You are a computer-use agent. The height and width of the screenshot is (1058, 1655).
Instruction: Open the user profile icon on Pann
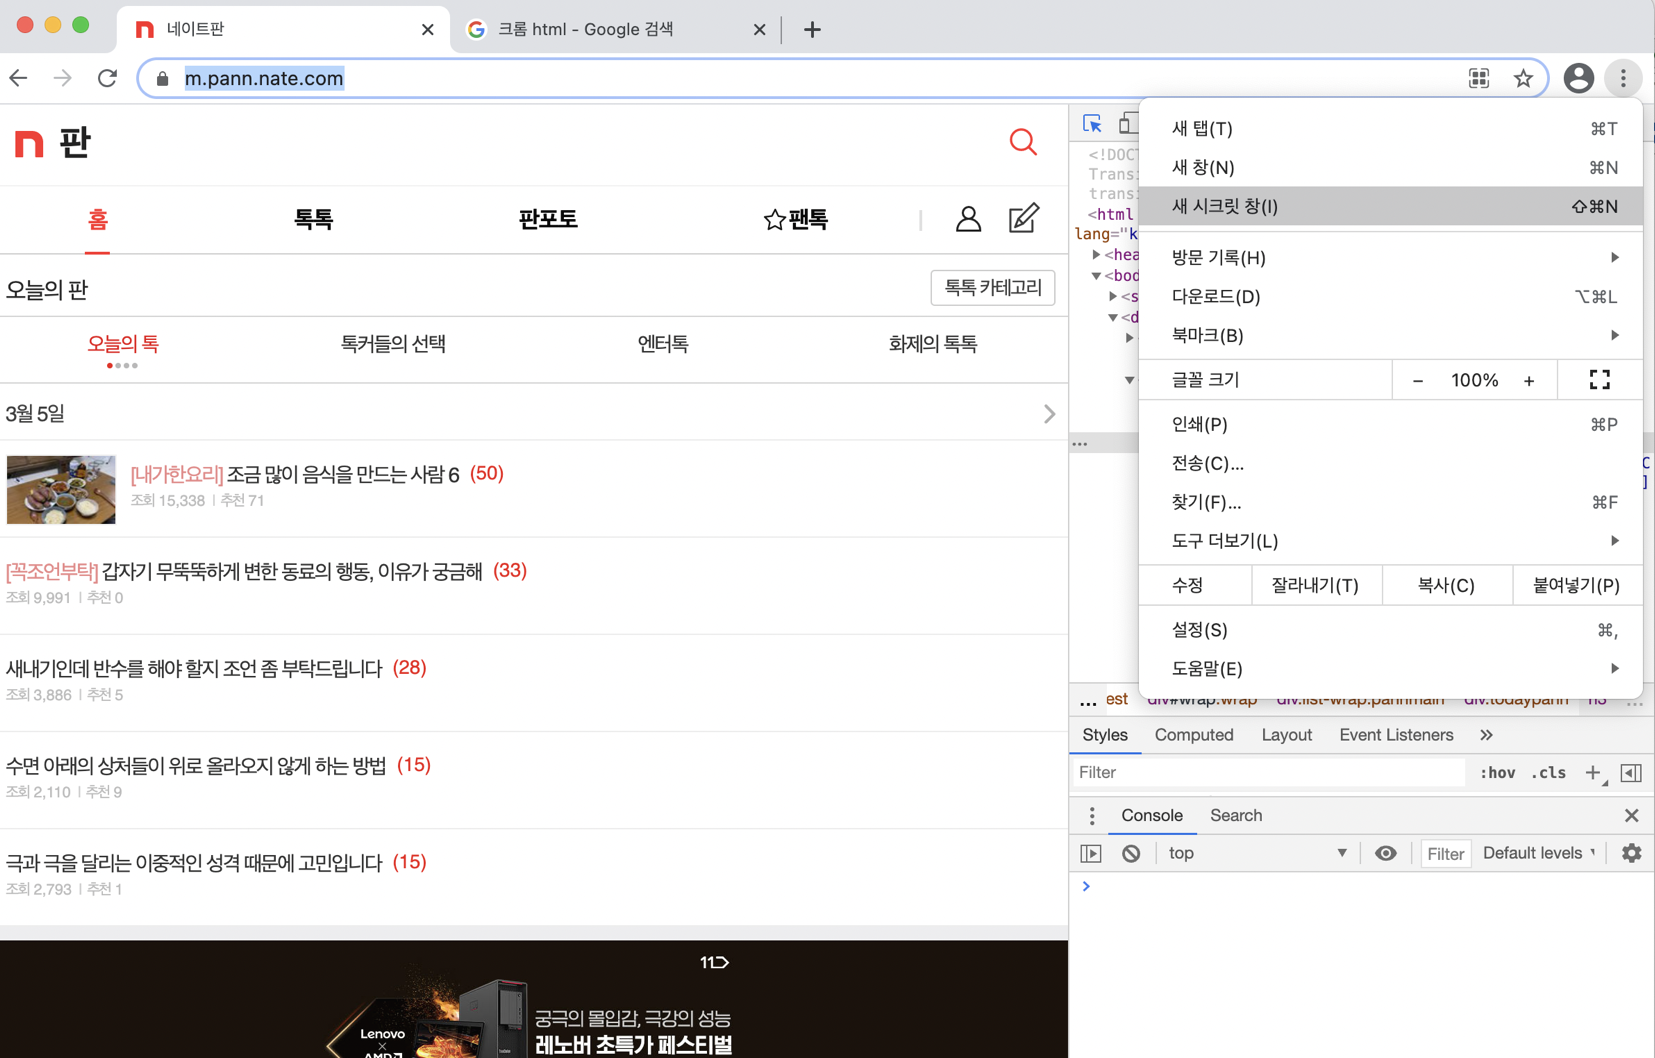(x=968, y=219)
